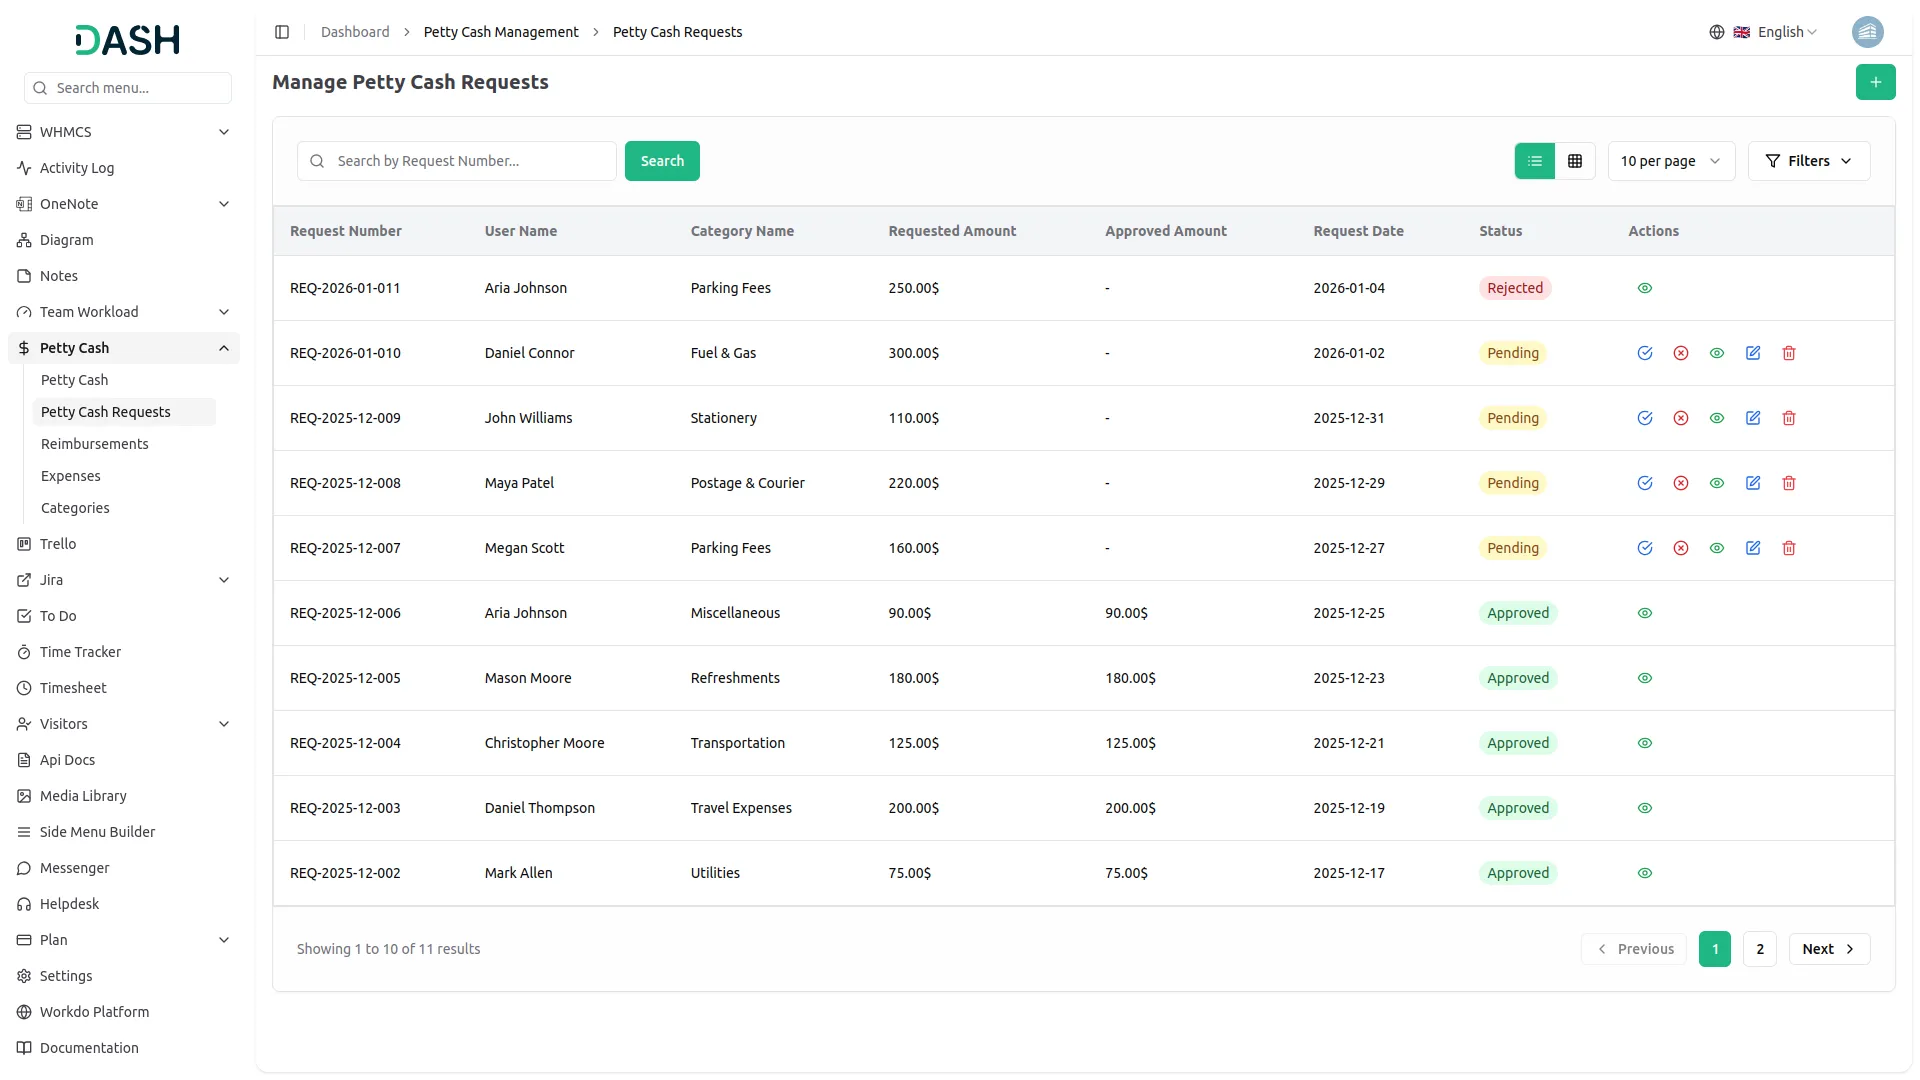Edit REQ-2025-12-008 with the pencil icon
The image size is (1920, 1080).
coord(1753,483)
